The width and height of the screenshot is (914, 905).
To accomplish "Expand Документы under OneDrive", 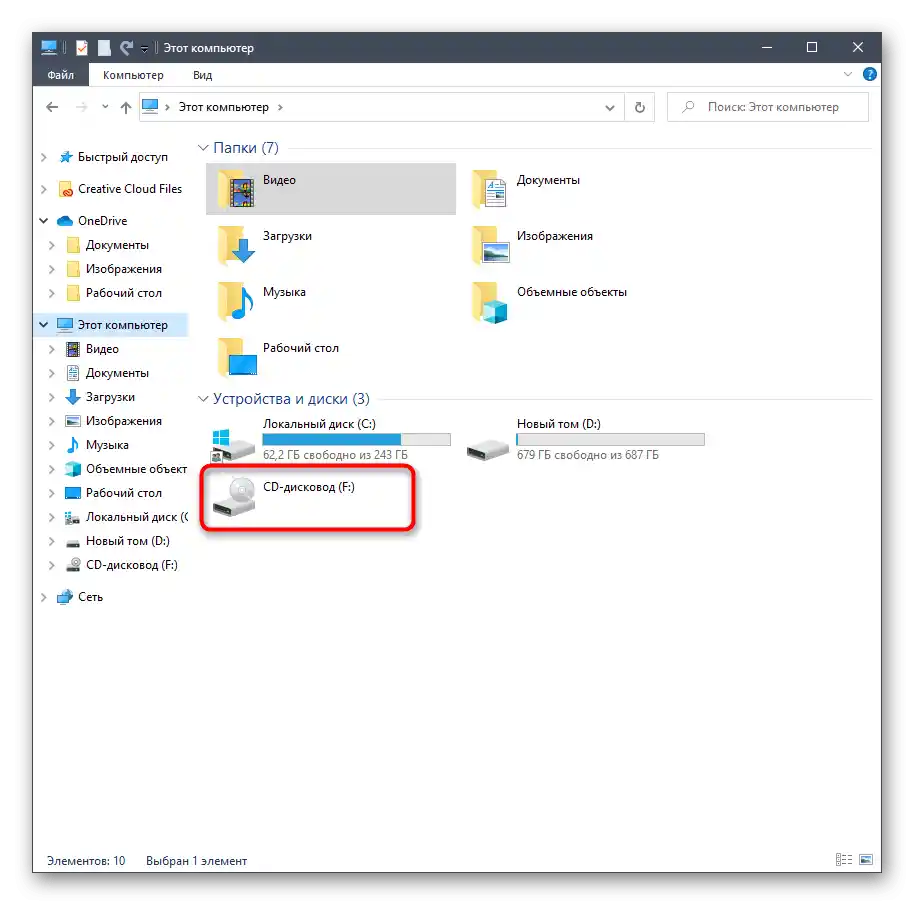I will click(52, 245).
